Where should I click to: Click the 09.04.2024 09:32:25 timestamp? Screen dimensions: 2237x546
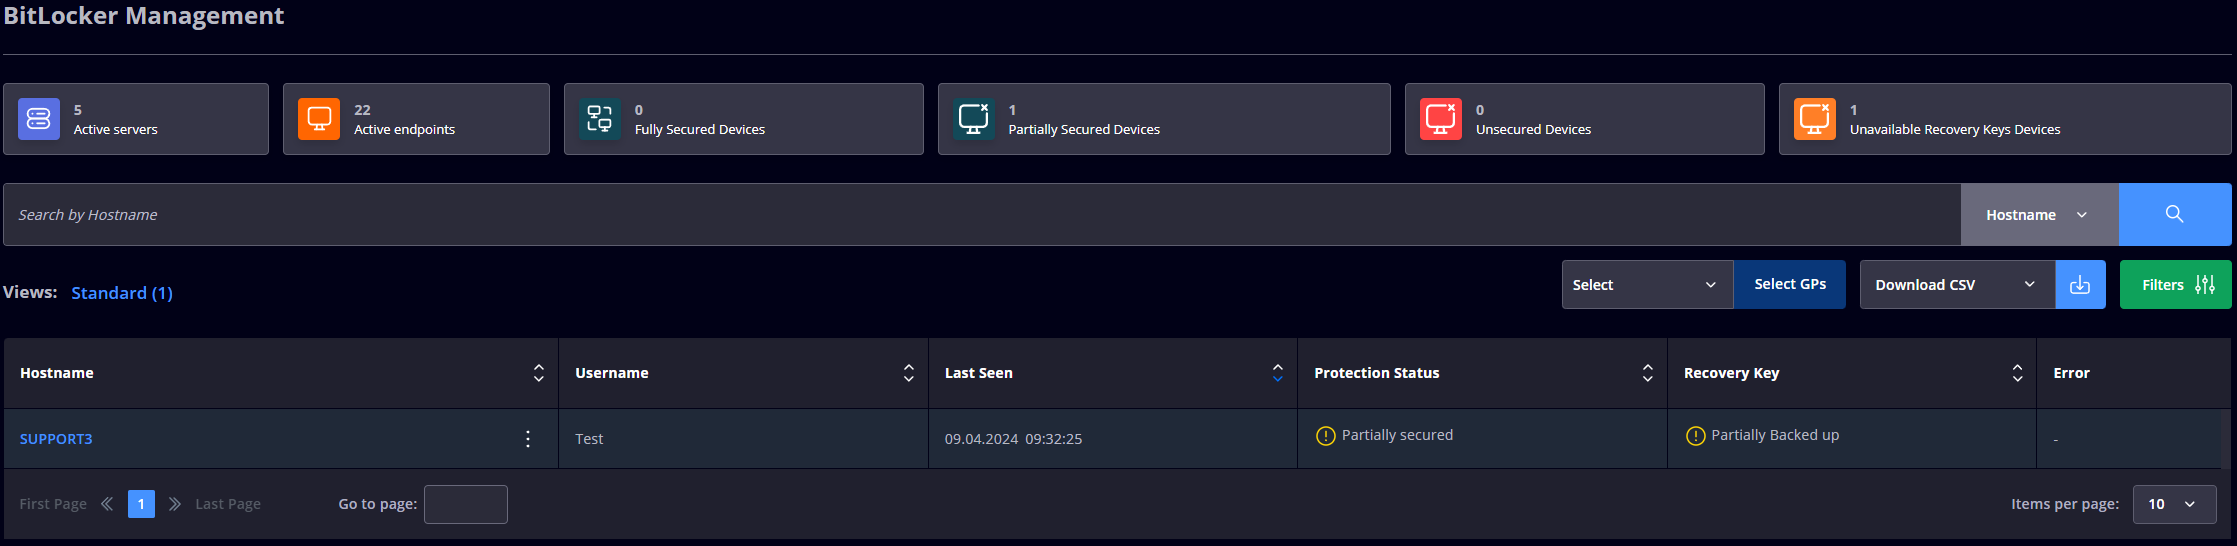tap(1013, 439)
